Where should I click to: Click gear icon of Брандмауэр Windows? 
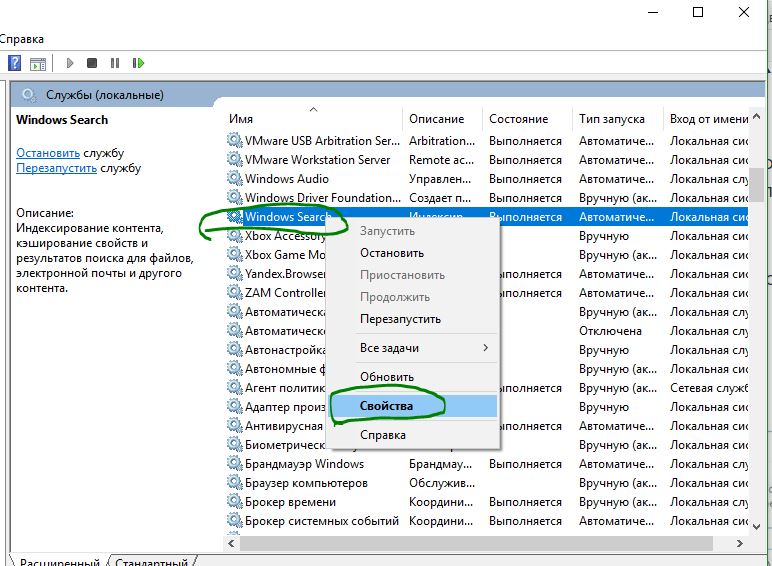234,464
